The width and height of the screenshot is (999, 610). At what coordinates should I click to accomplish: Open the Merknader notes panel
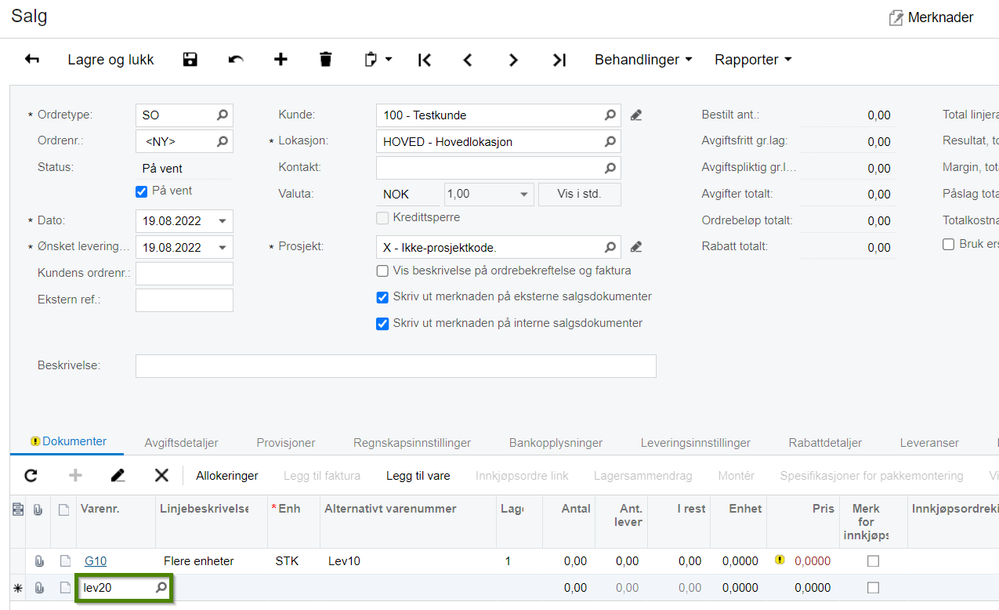click(x=931, y=17)
